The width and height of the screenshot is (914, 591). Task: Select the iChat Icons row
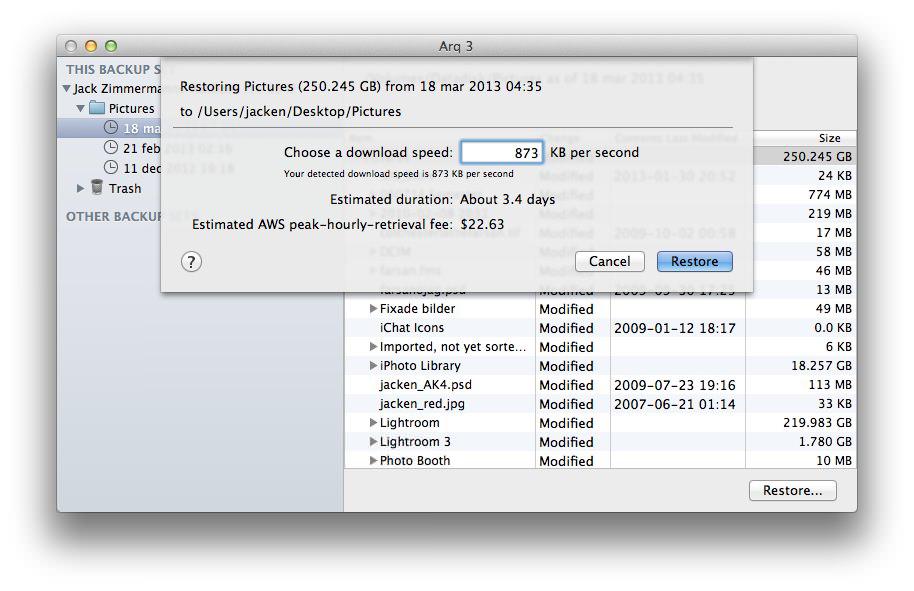point(600,328)
